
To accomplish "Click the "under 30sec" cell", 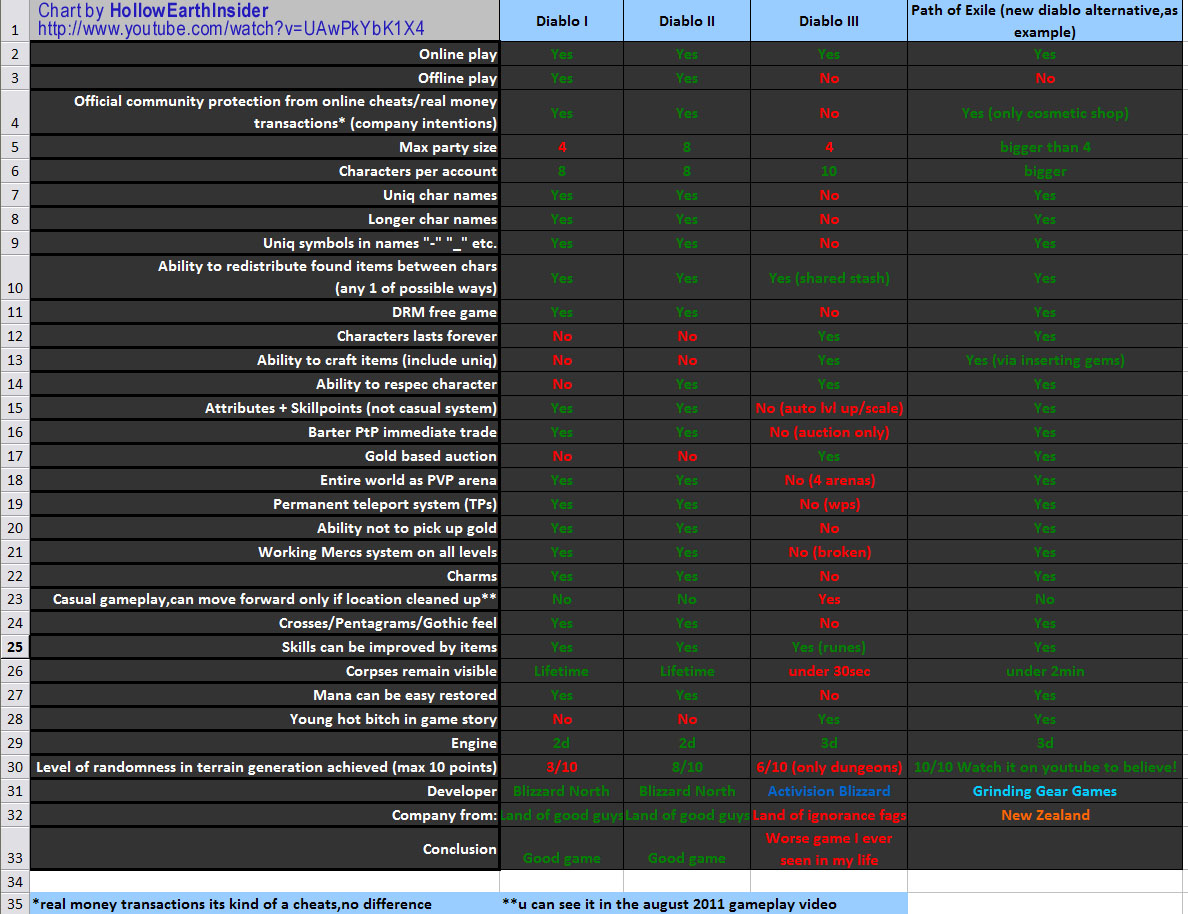I will click(829, 671).
